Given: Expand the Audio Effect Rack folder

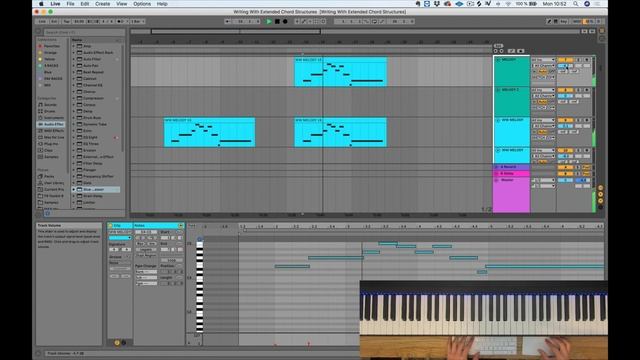Looking at the screenshot, I should point(74,53).
